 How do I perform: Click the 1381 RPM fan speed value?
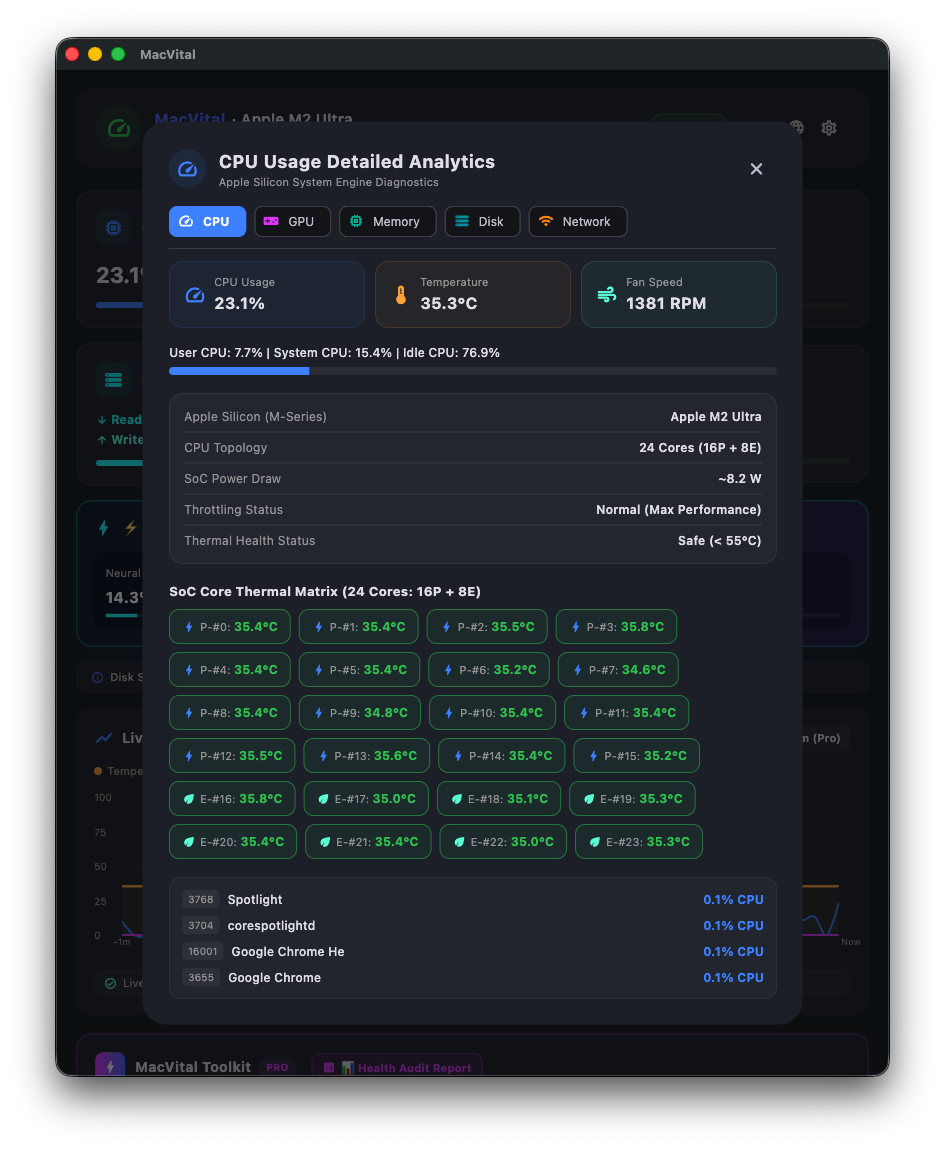click(666, 304)
